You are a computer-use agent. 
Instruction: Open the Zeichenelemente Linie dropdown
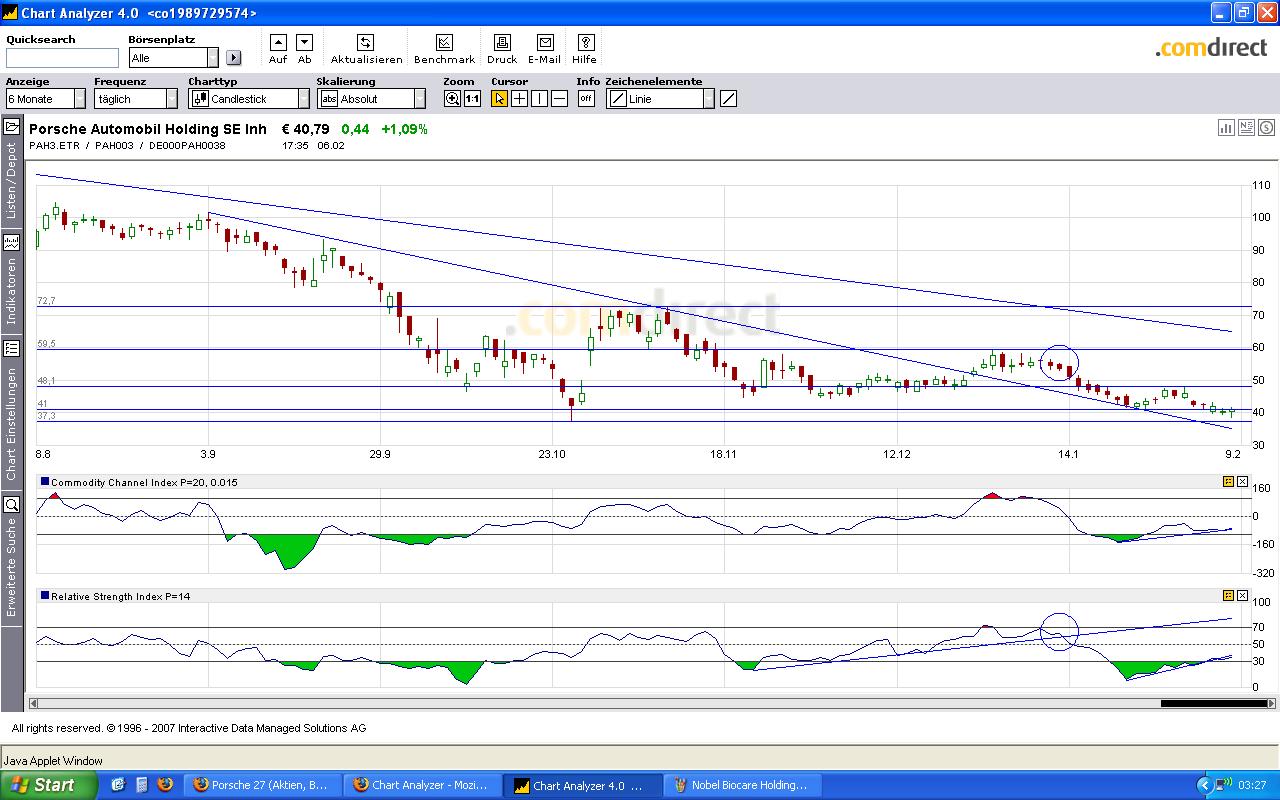coord(708,99)
